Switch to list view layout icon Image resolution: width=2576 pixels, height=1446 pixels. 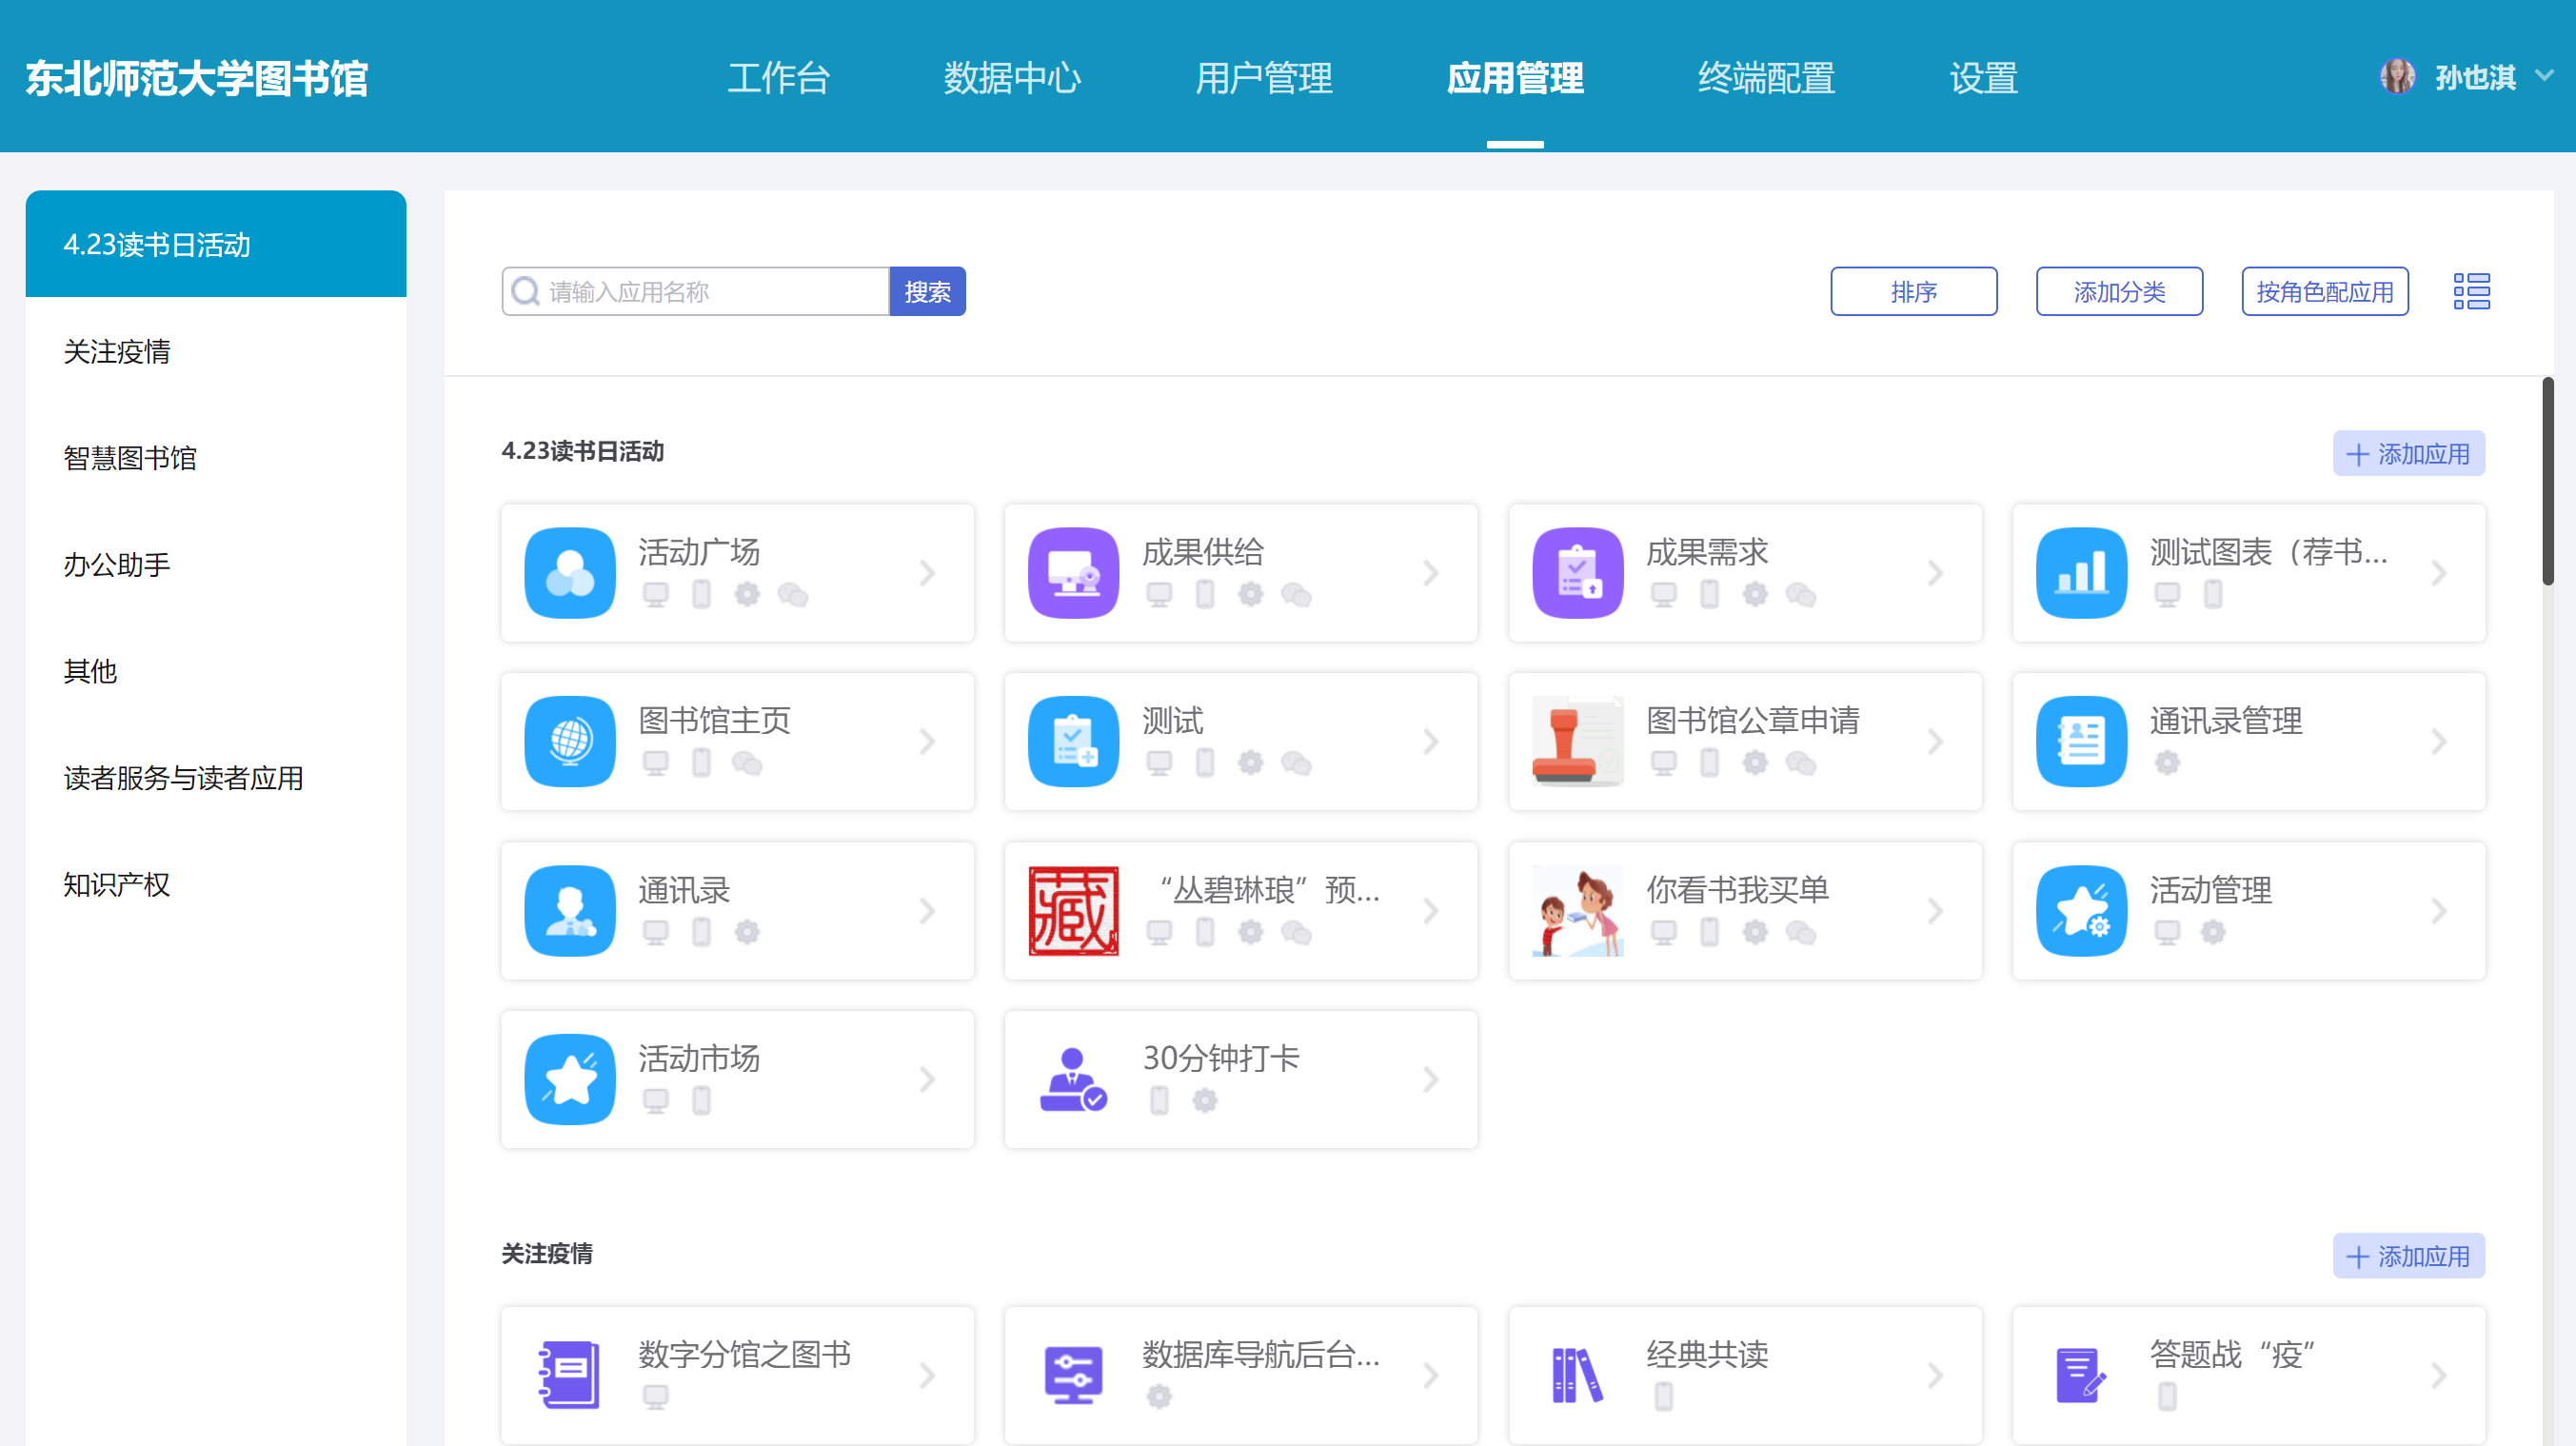[x=2471, y=291]
